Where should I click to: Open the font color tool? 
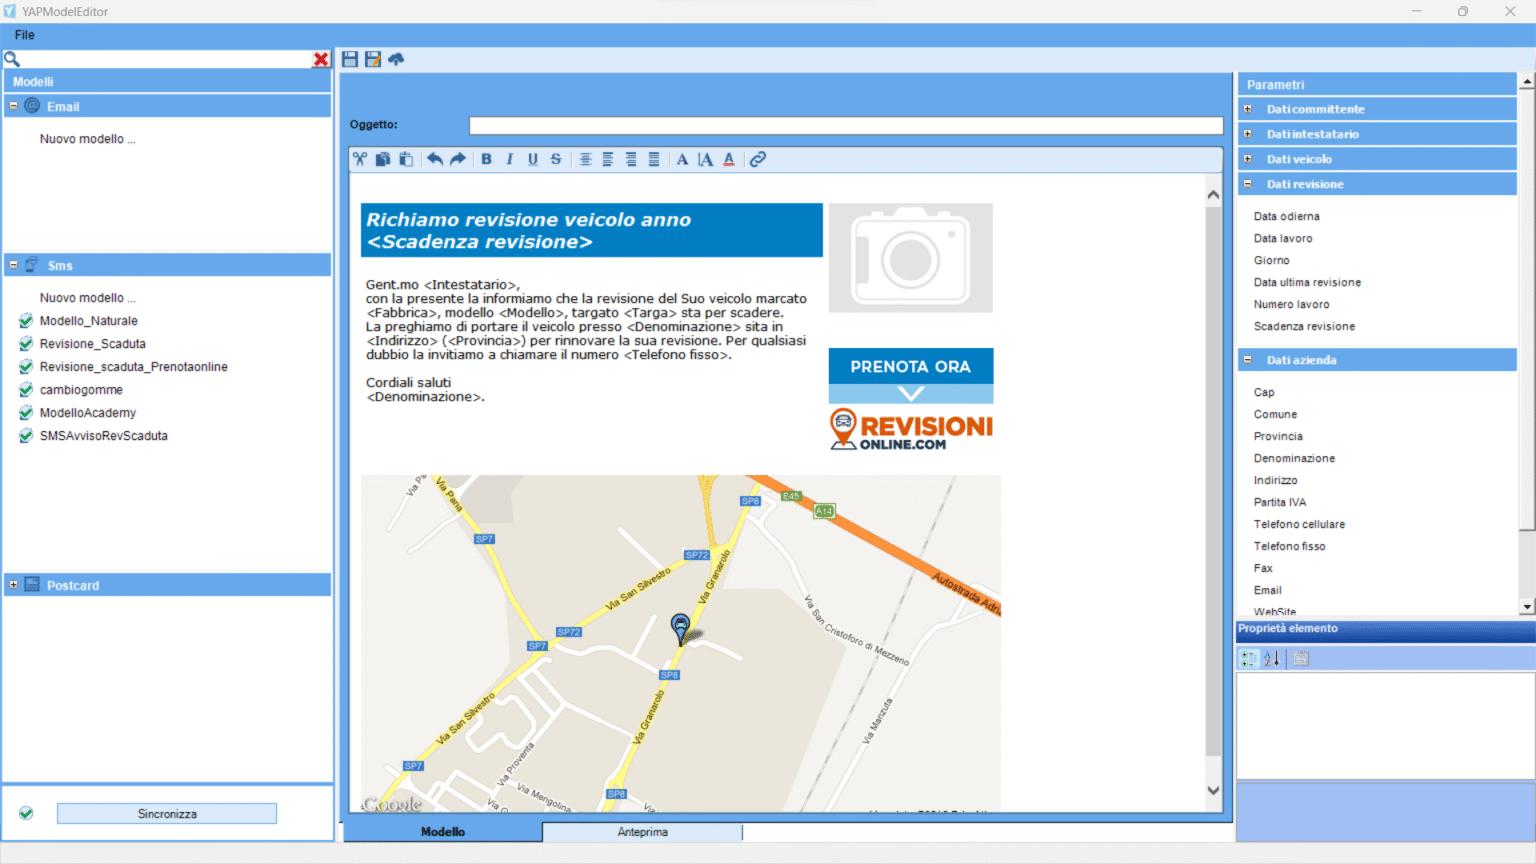click(729, 159)
